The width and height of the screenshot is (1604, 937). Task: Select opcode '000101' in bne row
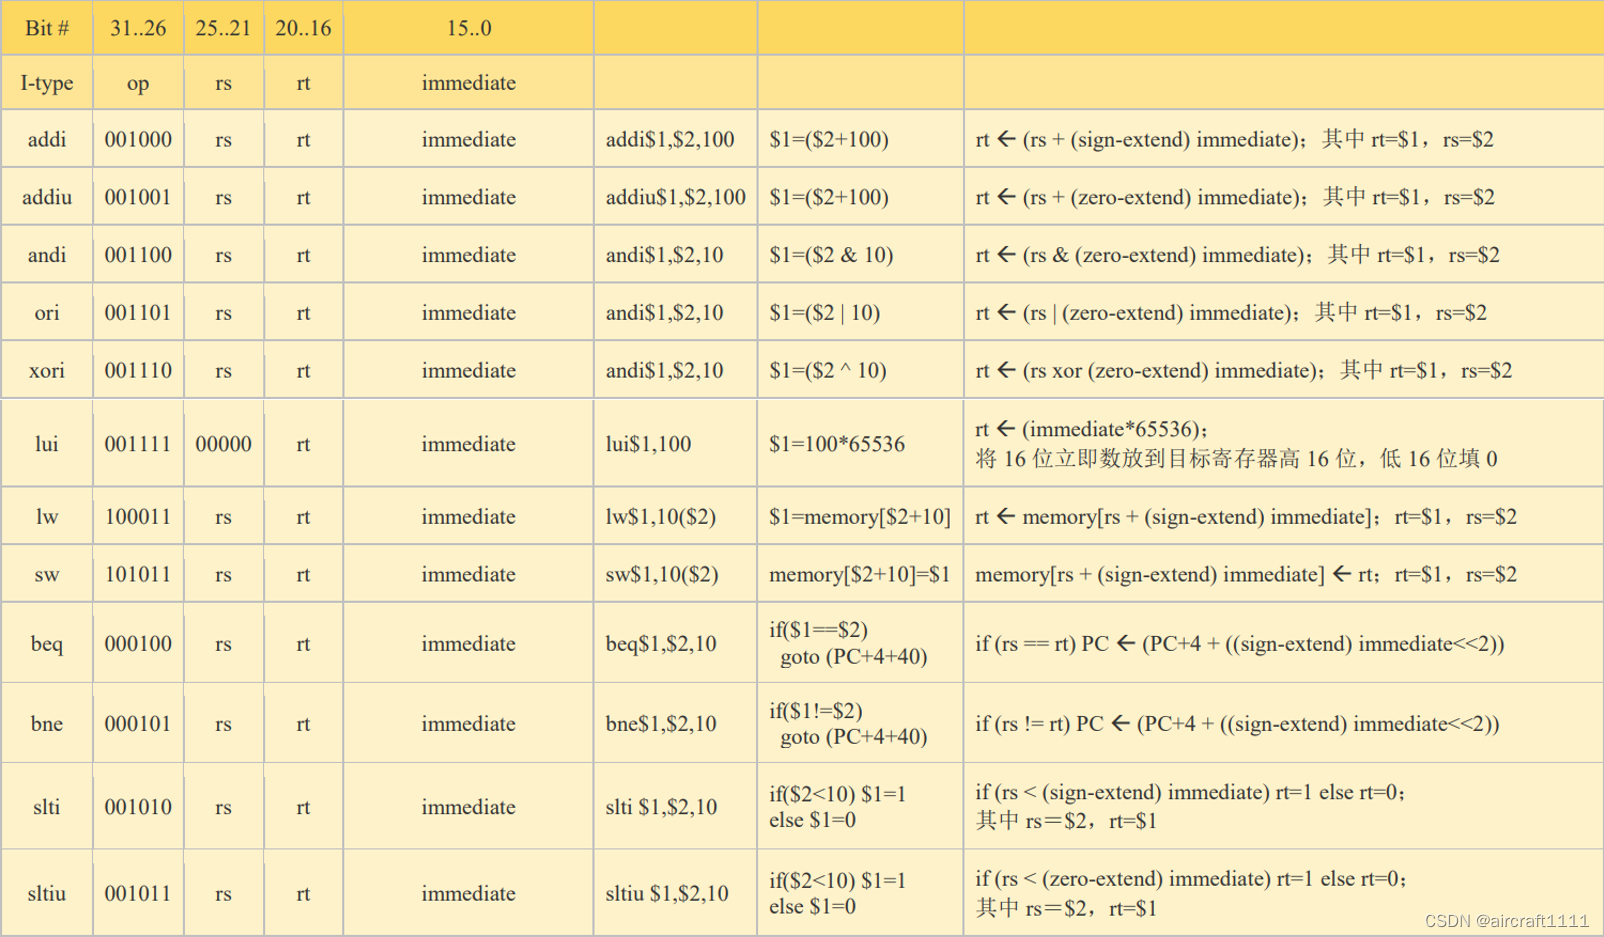tap(138, 724)
